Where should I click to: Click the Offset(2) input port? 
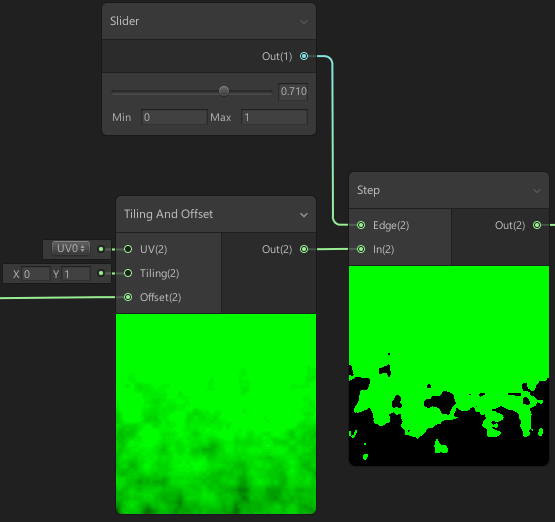[128, 297]
